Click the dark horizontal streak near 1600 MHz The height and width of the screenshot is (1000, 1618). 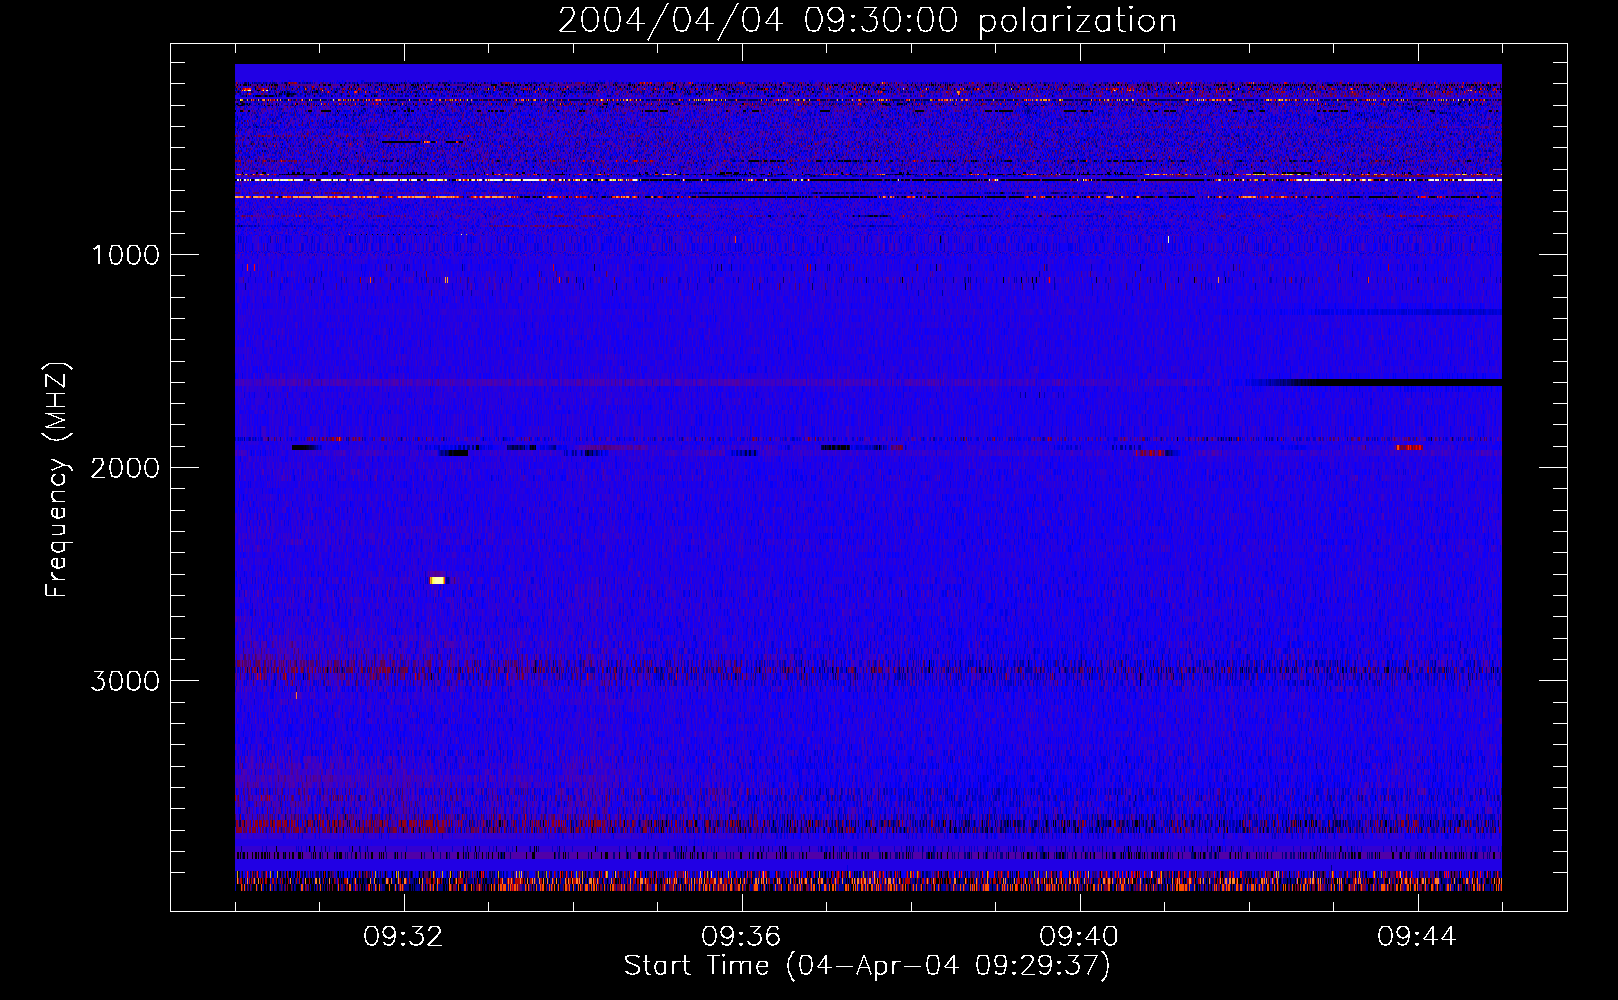tap(1380, 382)
